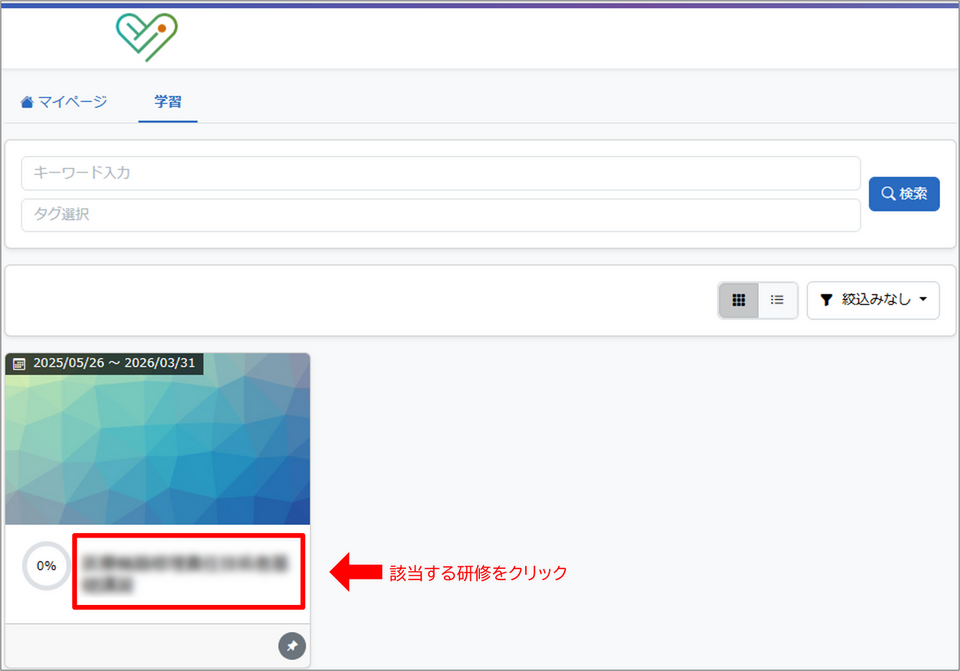Click the 0% progress circle

coord(47,566)
